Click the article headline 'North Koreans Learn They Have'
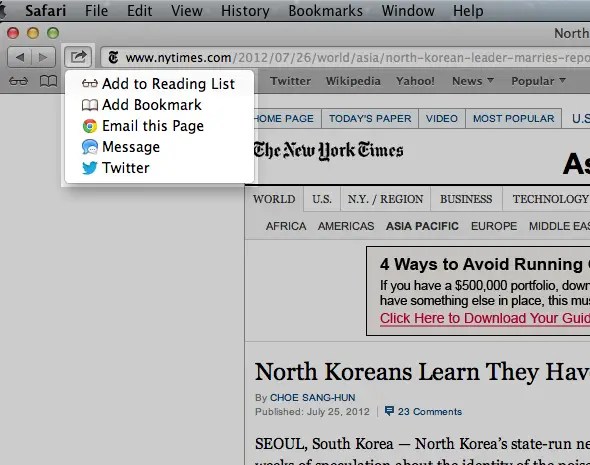 (422, 372)
